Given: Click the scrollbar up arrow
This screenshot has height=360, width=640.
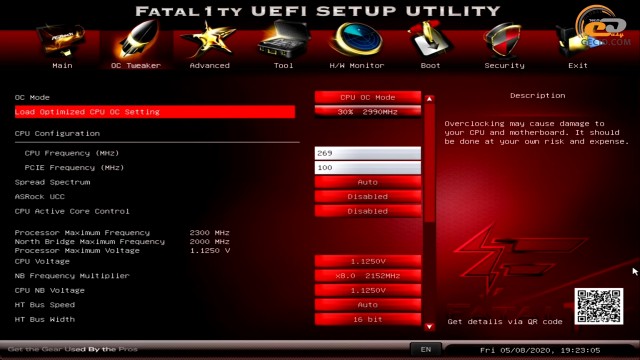Looking at the screenshot, I should pos(429,99).
